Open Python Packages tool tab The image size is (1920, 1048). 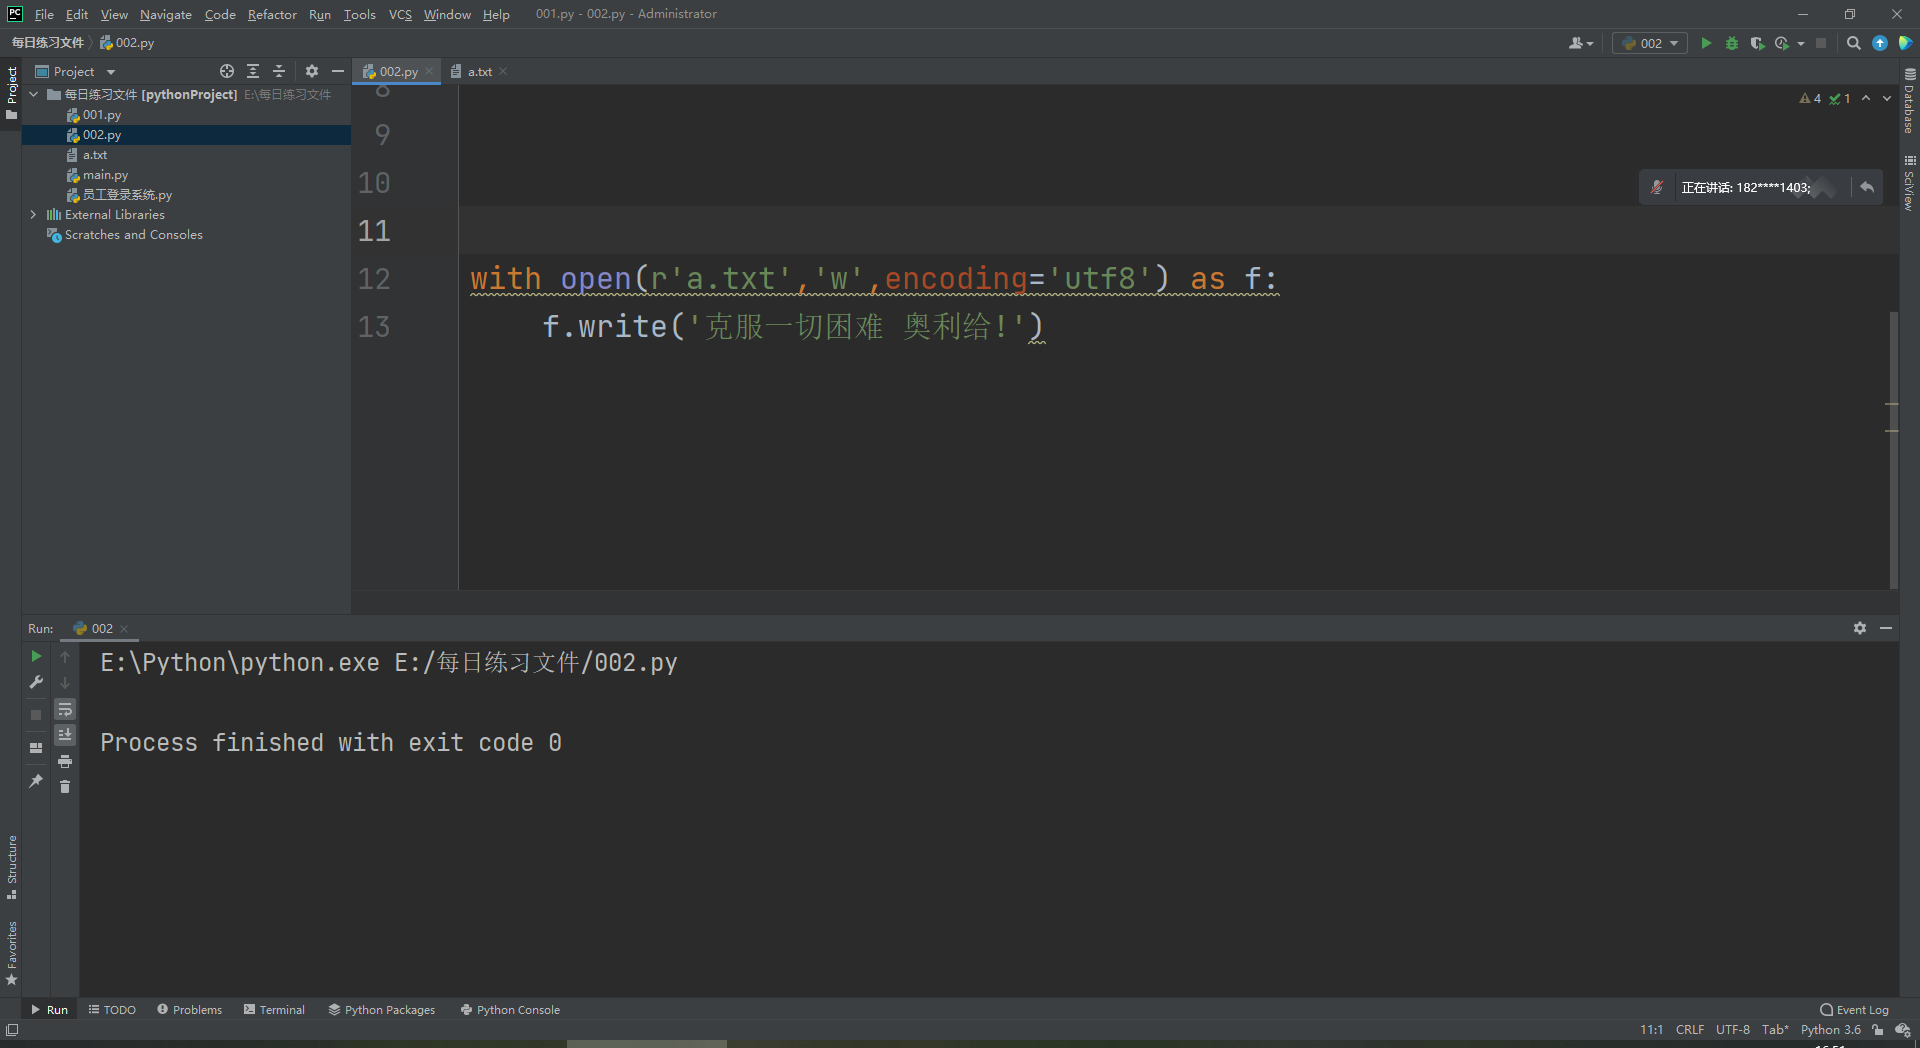(382, 1010)
